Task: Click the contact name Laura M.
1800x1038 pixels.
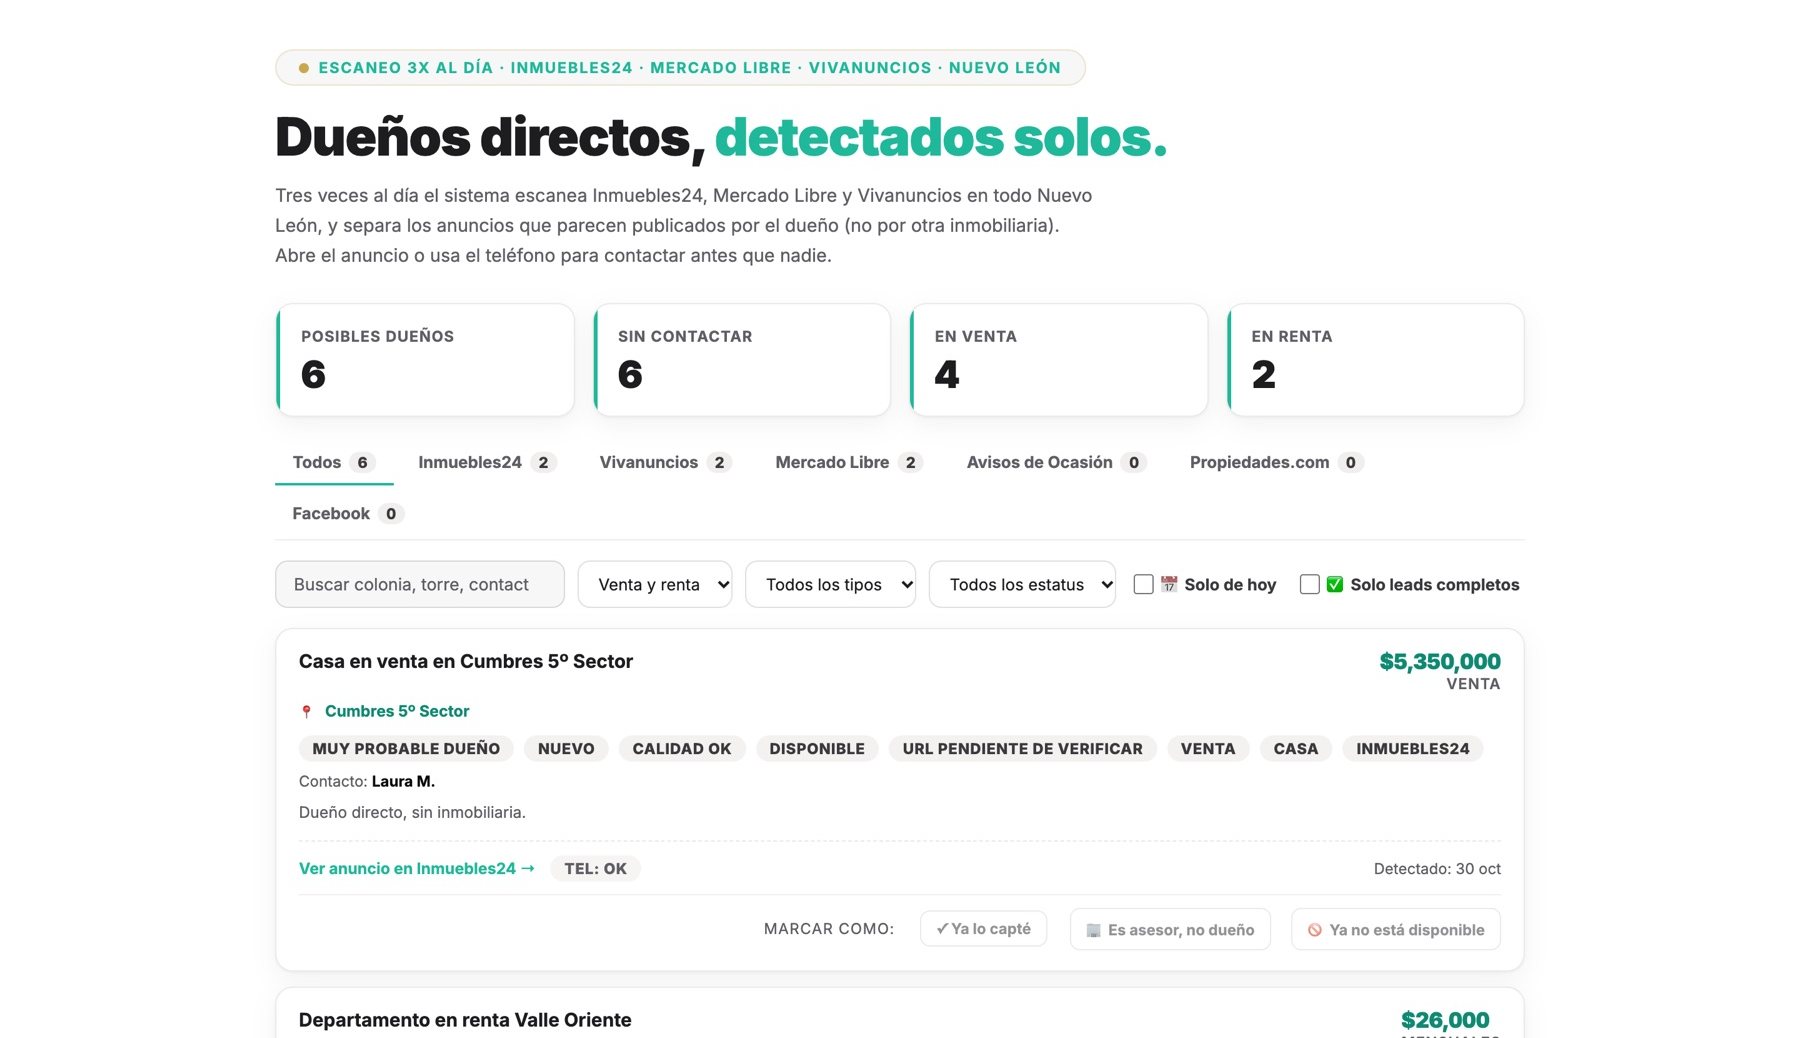Action: 403,781
